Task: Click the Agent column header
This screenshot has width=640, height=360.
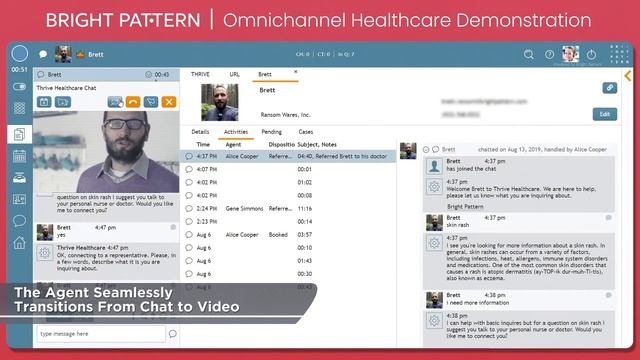Action: pyautogui.click(x=233, y=144)
